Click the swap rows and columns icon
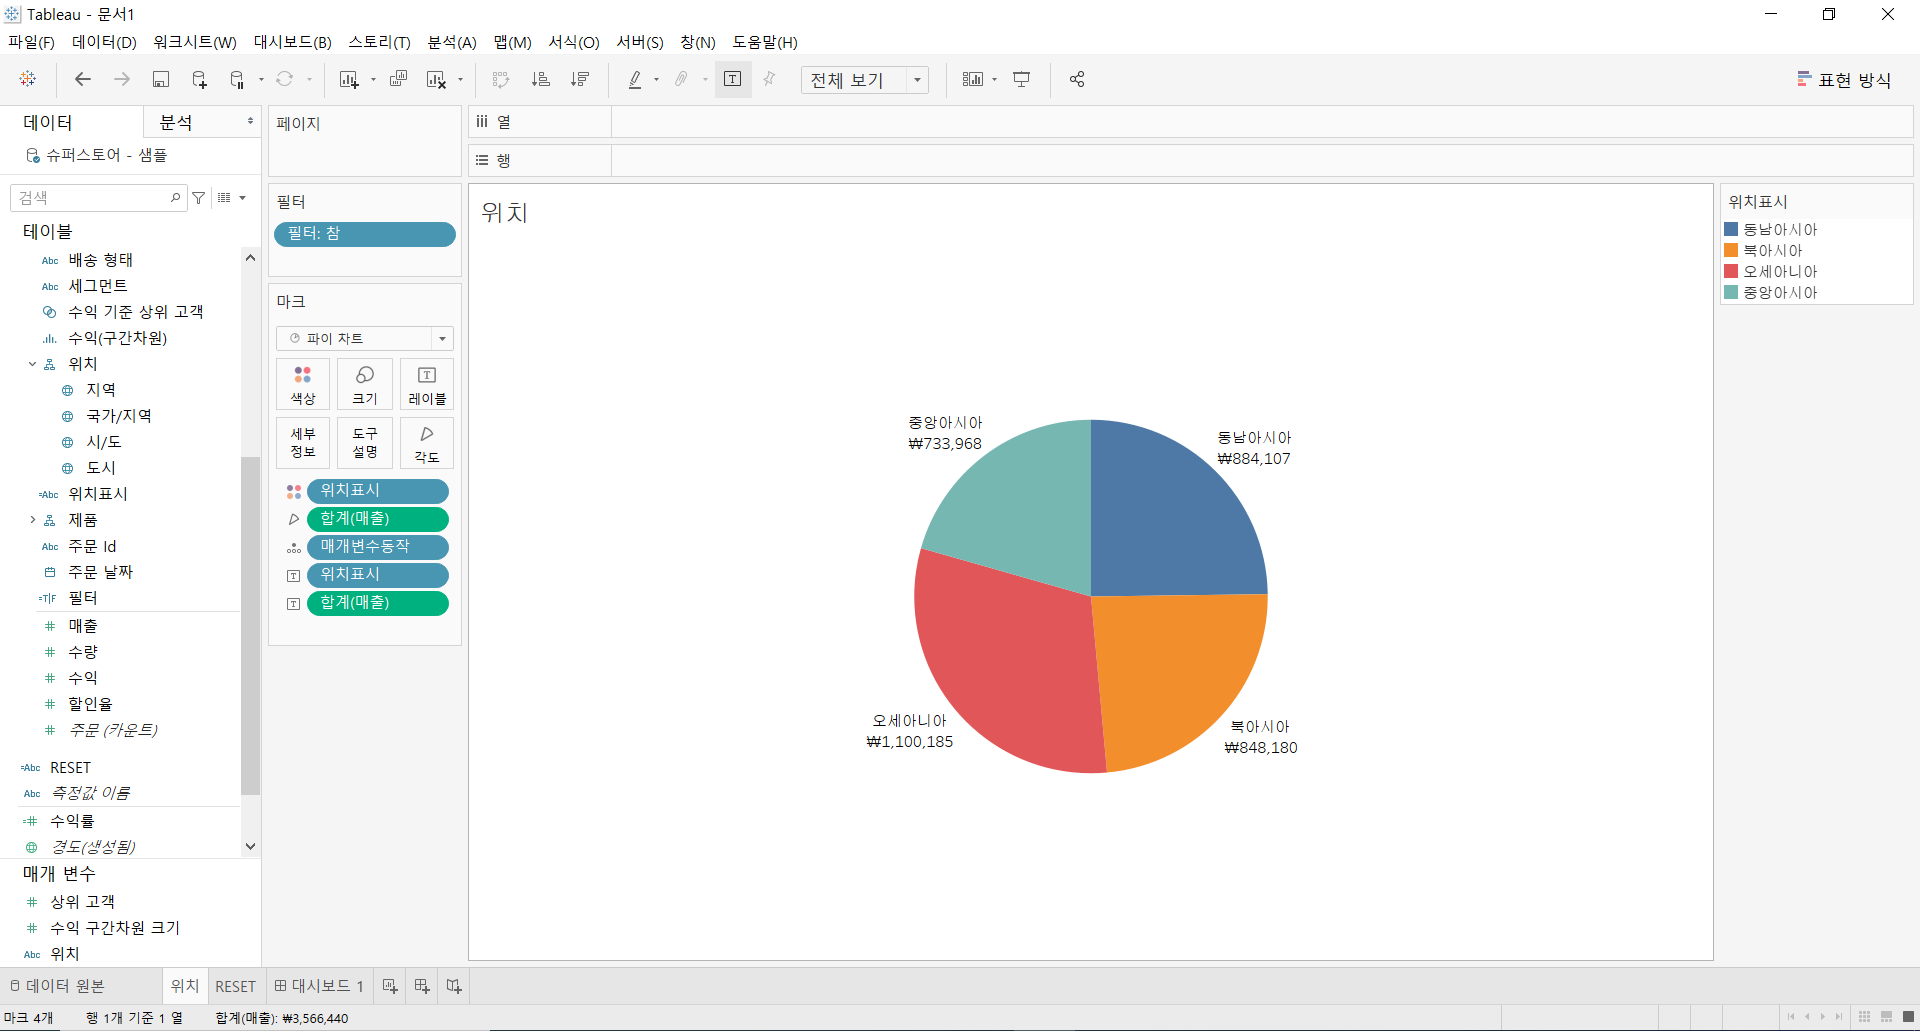The height and width of the screenshot is (1031, 1920). click(501, 79)
